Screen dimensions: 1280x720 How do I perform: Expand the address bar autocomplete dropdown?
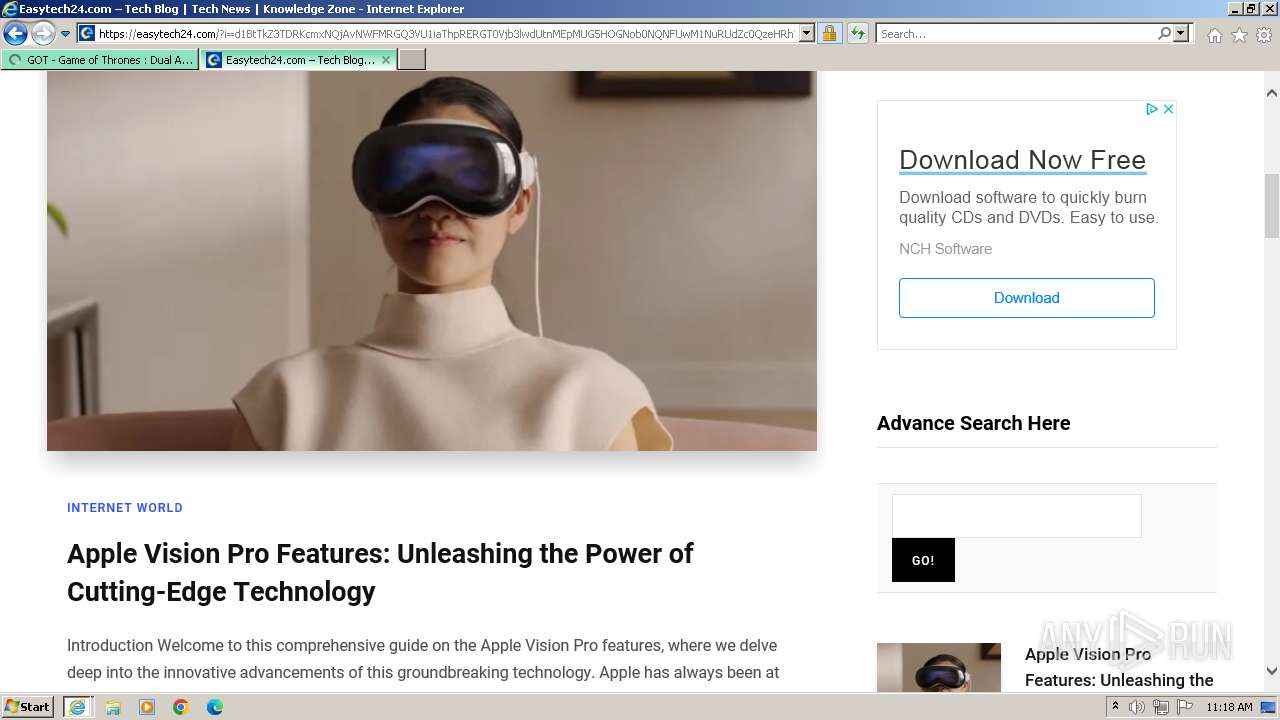(x=807, y=34)
